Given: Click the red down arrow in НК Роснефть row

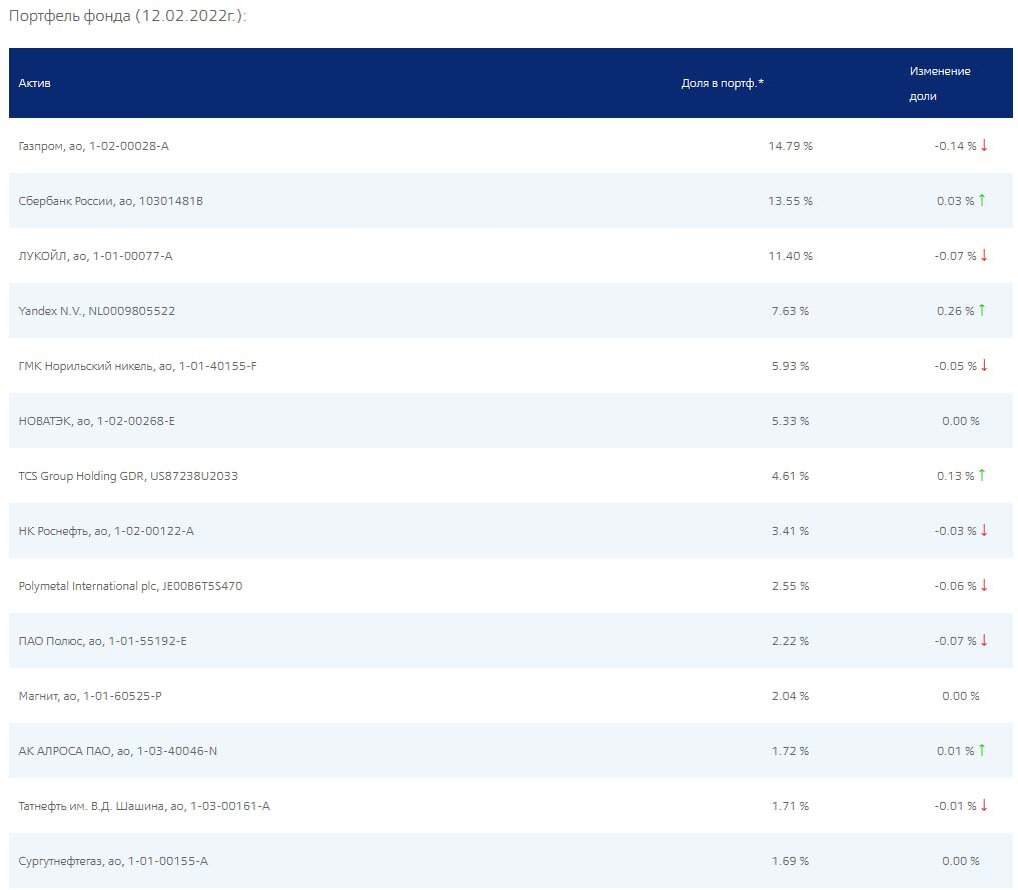Looking at the screenshot, I should (984, 530).
